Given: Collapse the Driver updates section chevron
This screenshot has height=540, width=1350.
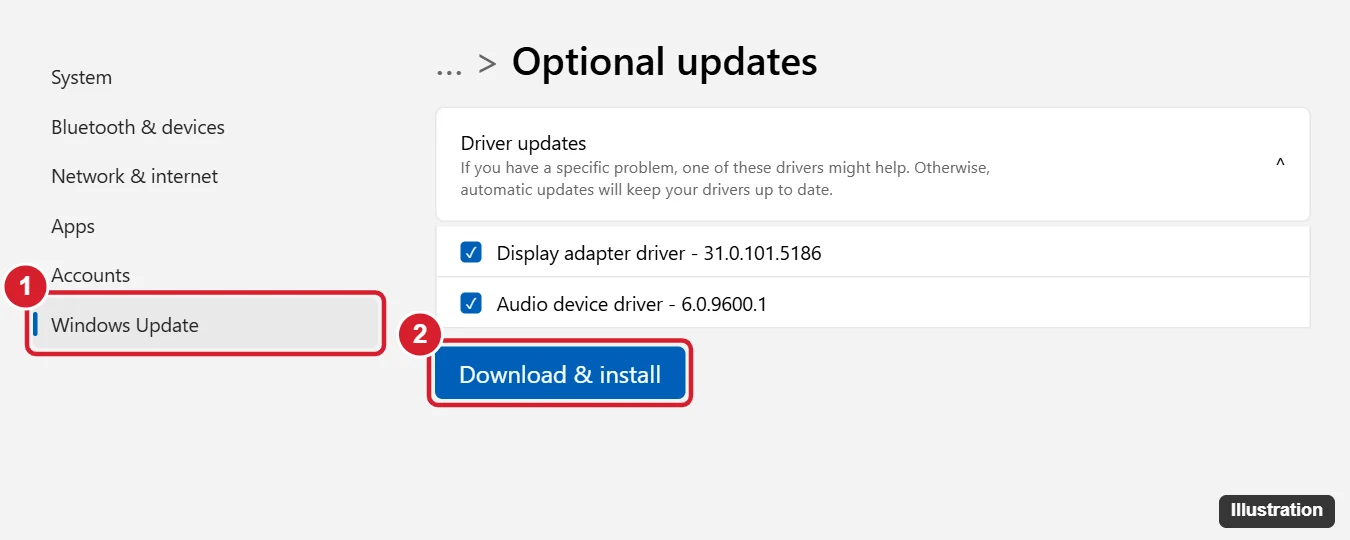Looking at the screenshot, I should 1280,164.
